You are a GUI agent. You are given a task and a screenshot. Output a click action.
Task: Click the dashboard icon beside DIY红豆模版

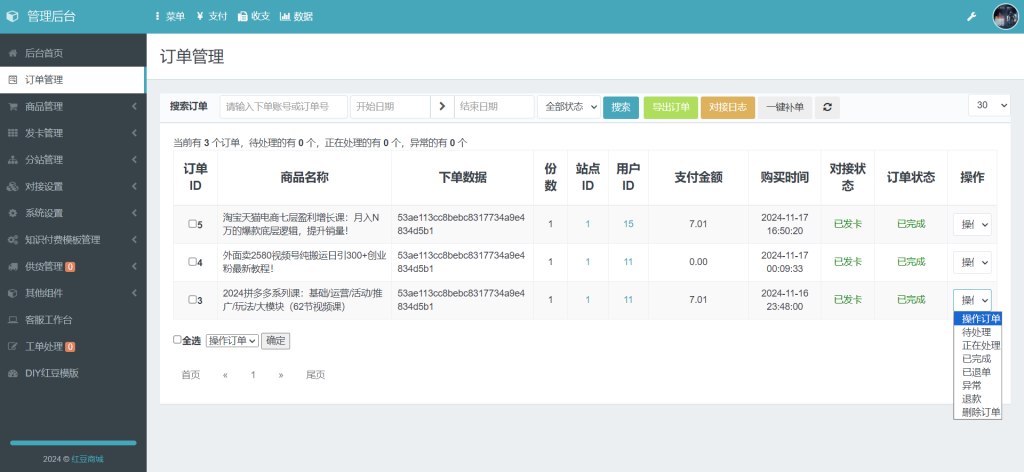click(12, 373)
